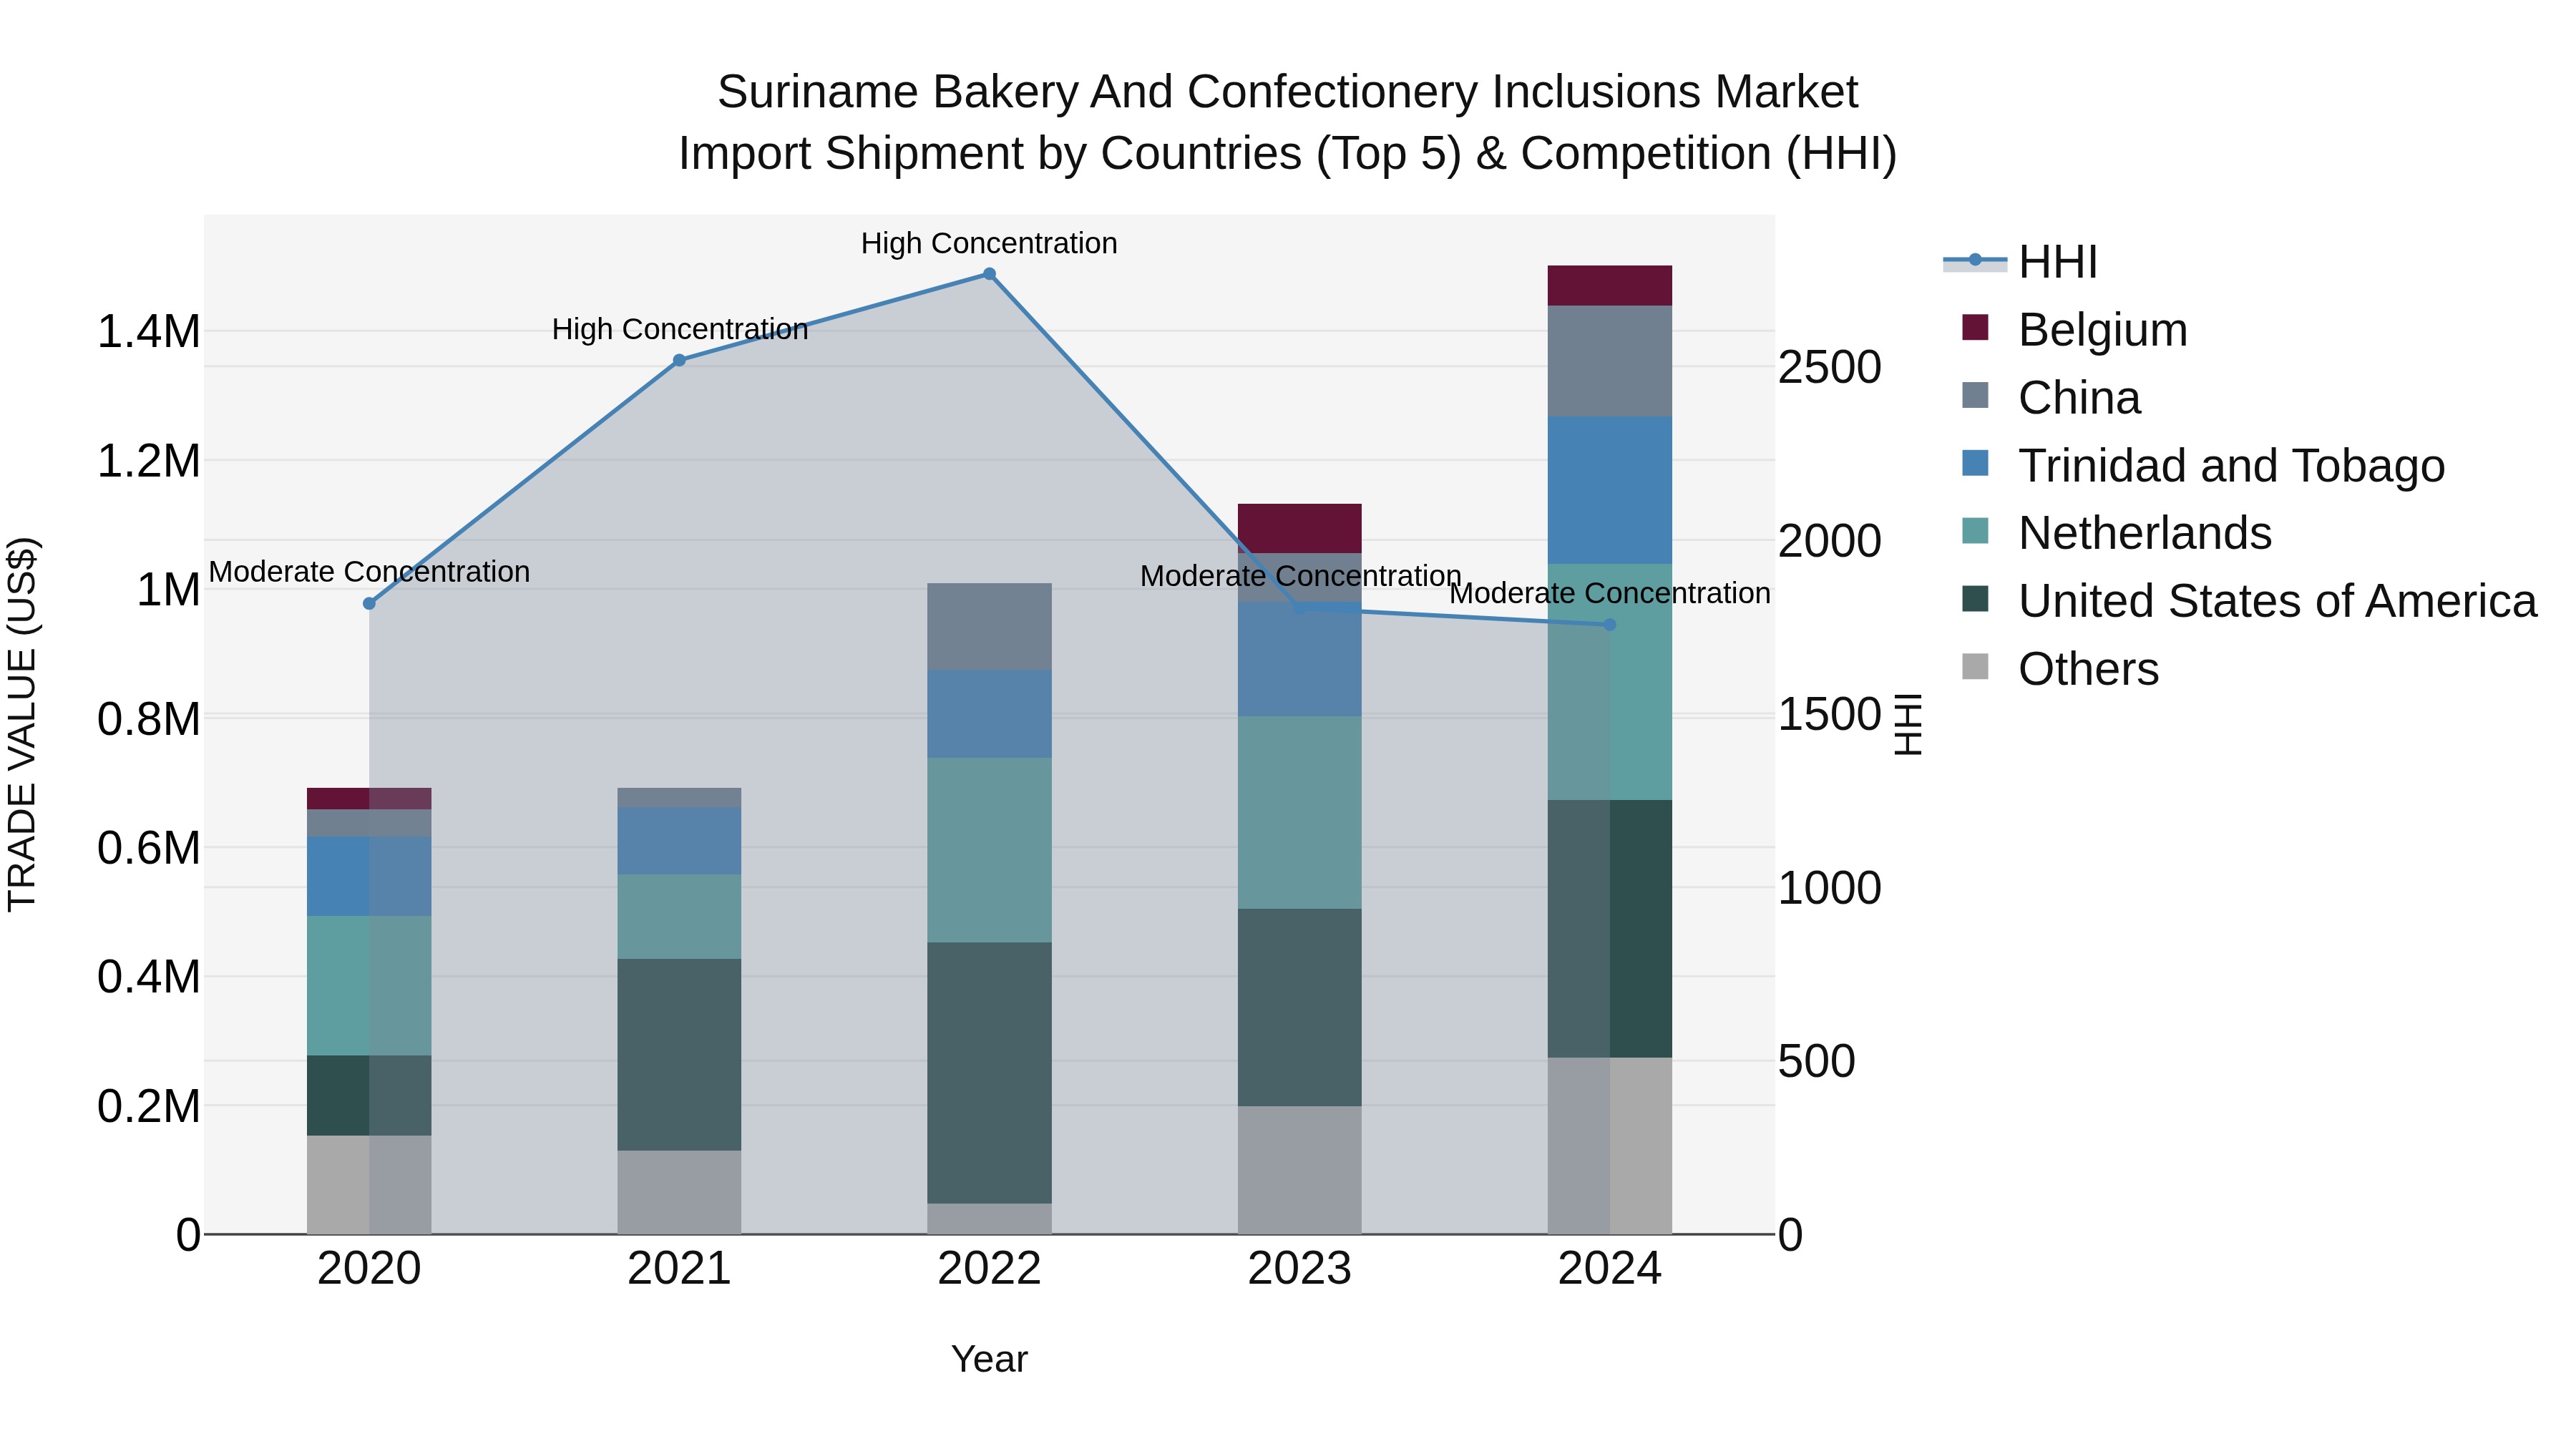Toggle Trinidad and Tobago legend entry
The height and width of the screenshot is (1449, 2576).
(2204, 466)
